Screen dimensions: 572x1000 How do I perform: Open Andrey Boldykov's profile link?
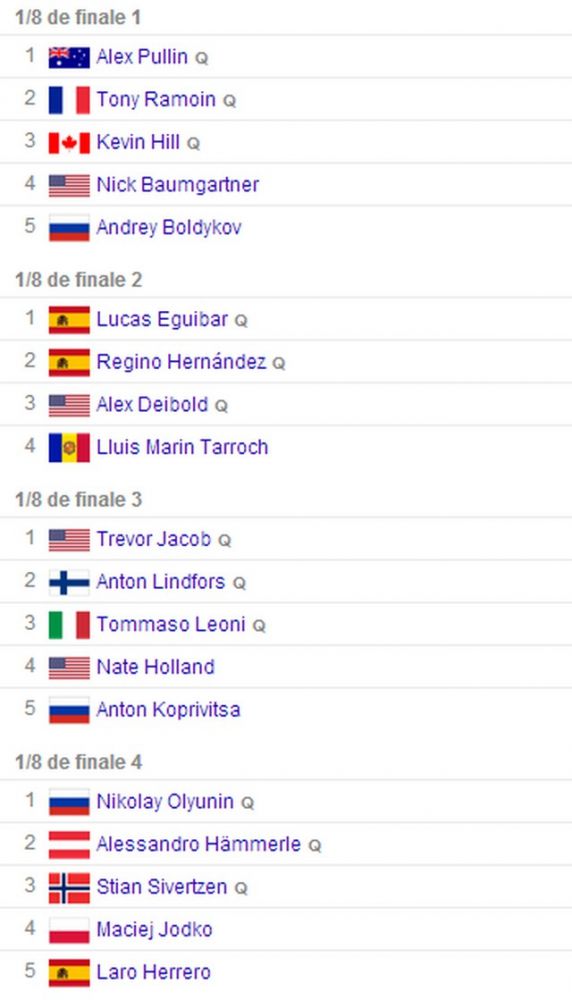coord(169,228)
